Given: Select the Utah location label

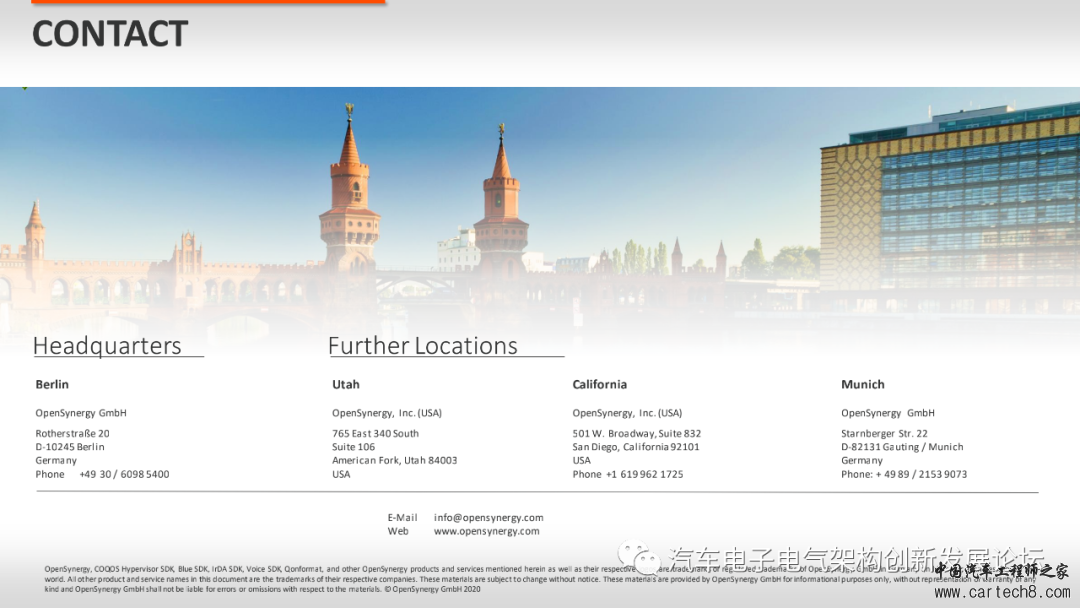Looking at the screenshot, I should [x=346, y=384].
